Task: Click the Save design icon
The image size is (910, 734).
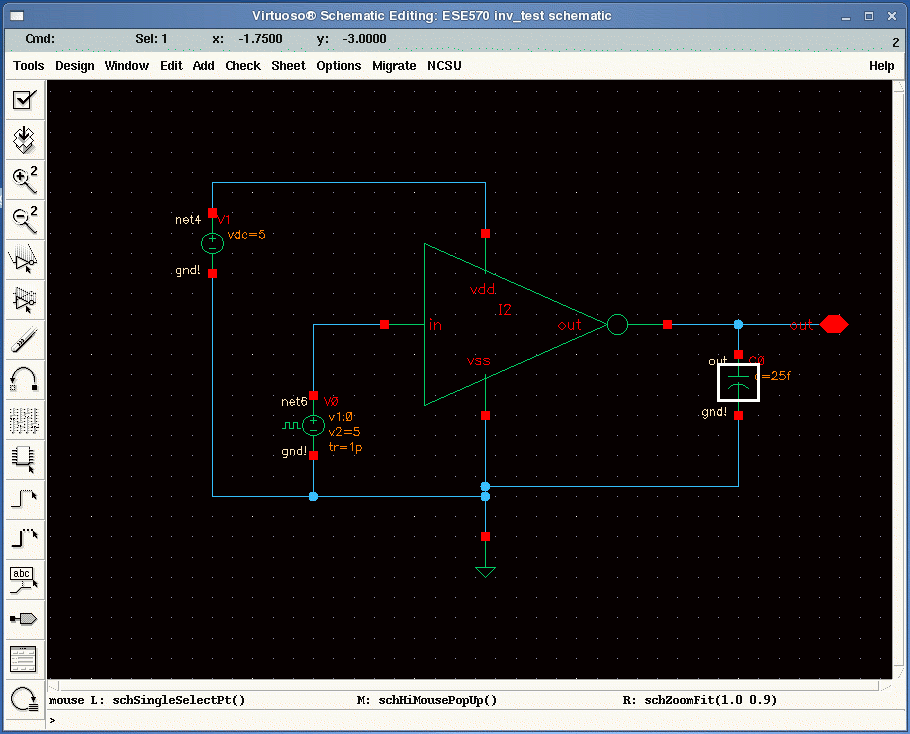Action: (24, 140)
